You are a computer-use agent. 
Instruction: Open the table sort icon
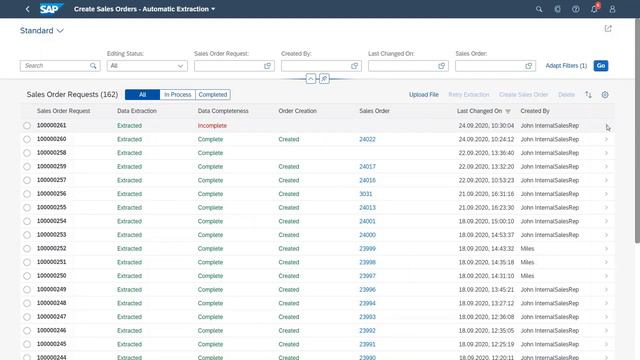click(588, 95)
